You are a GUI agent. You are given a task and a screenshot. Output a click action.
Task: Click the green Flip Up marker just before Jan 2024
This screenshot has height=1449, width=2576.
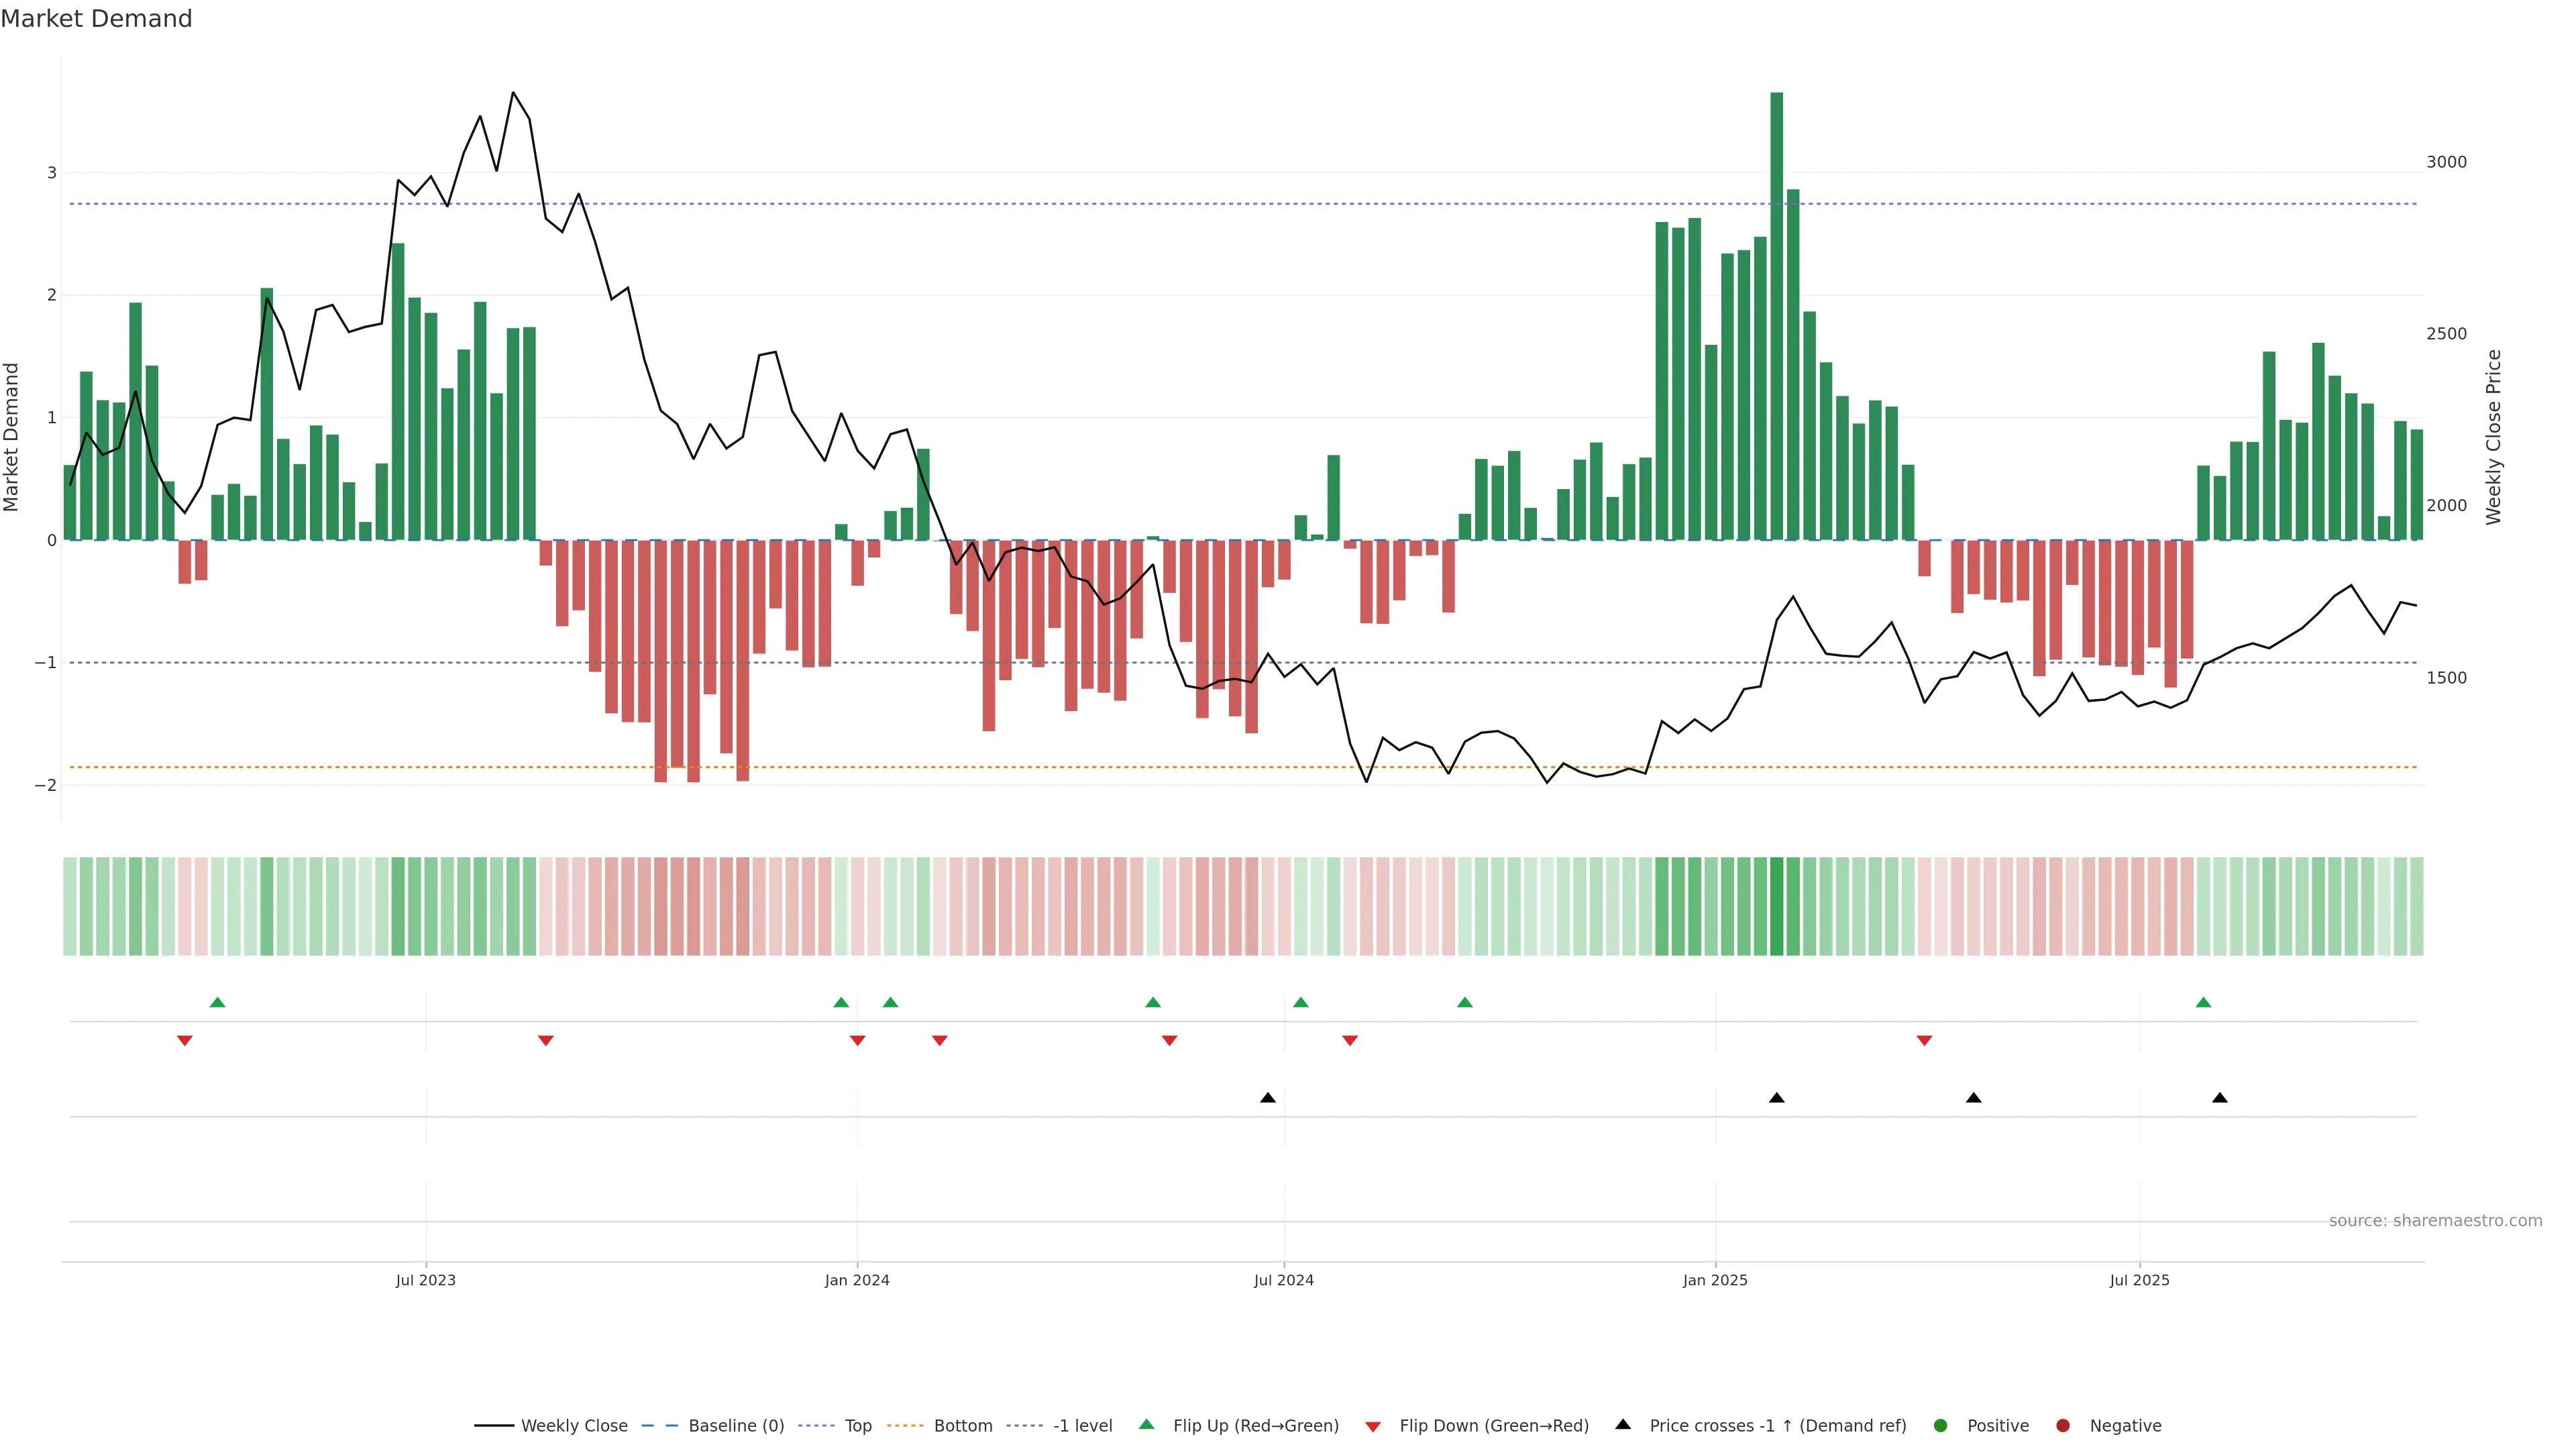[x=841, y=1002]
